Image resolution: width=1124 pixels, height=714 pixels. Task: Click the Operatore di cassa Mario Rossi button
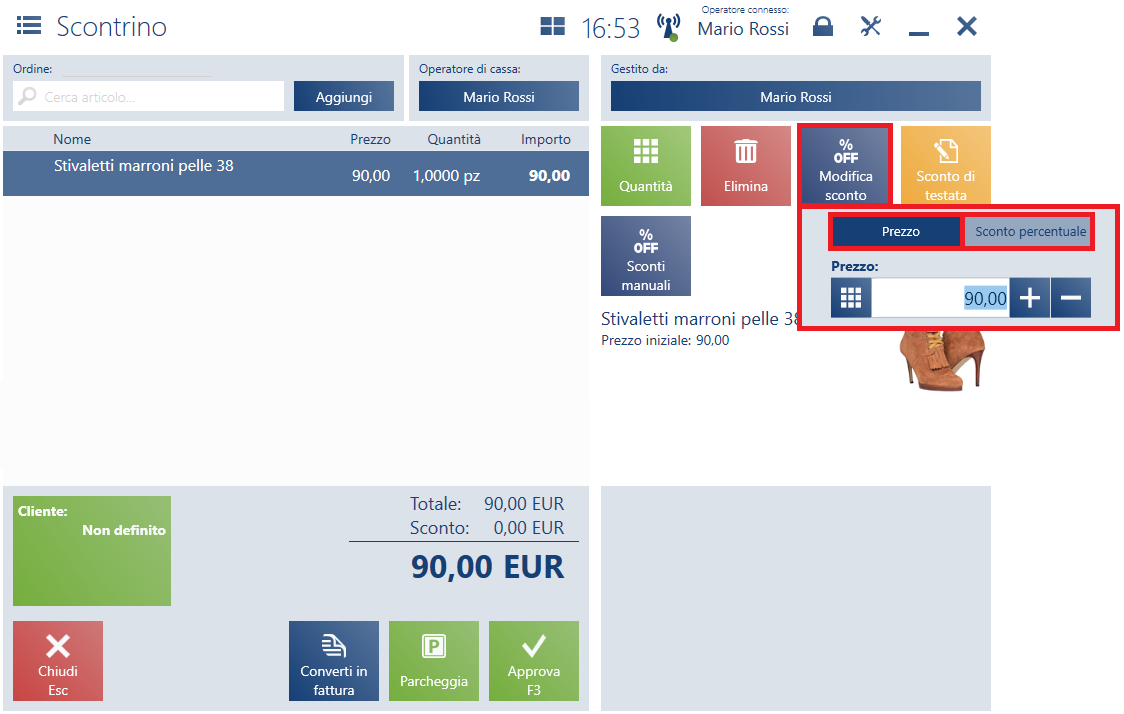pyautogui.click(x=499, y=96)
